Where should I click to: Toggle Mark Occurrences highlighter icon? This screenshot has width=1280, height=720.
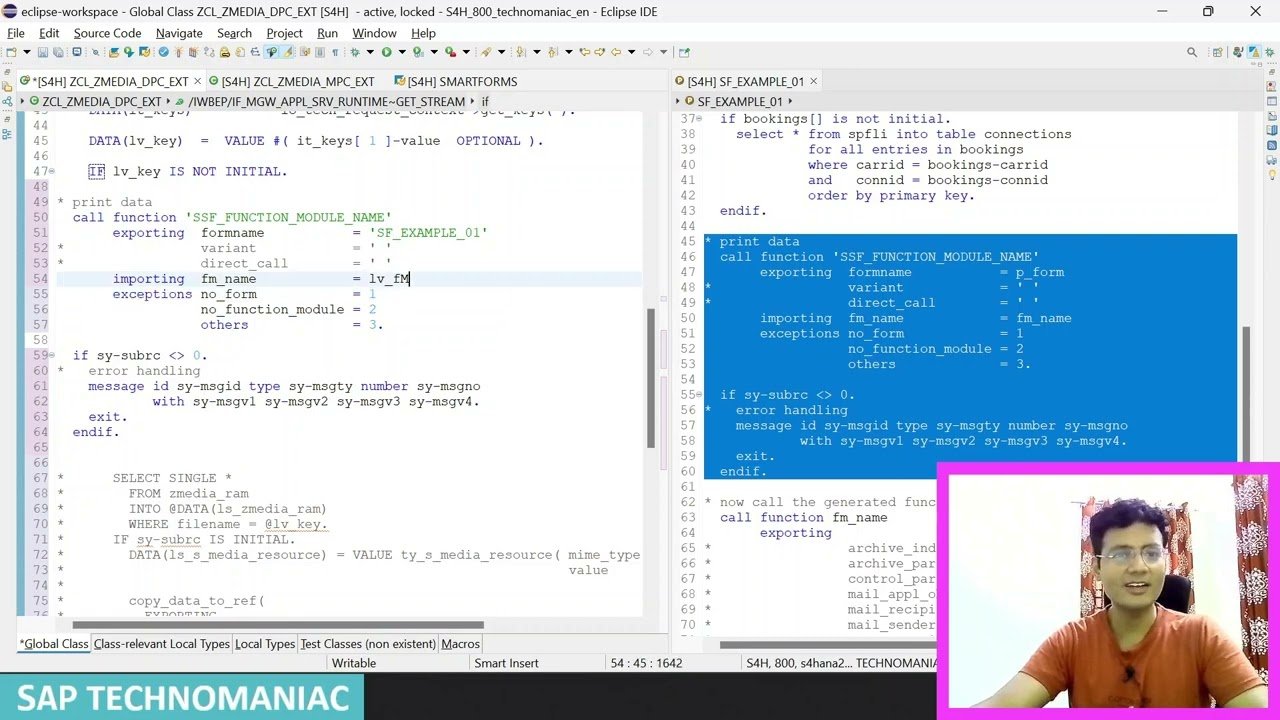pyautogui.click(x=287, y=52)
